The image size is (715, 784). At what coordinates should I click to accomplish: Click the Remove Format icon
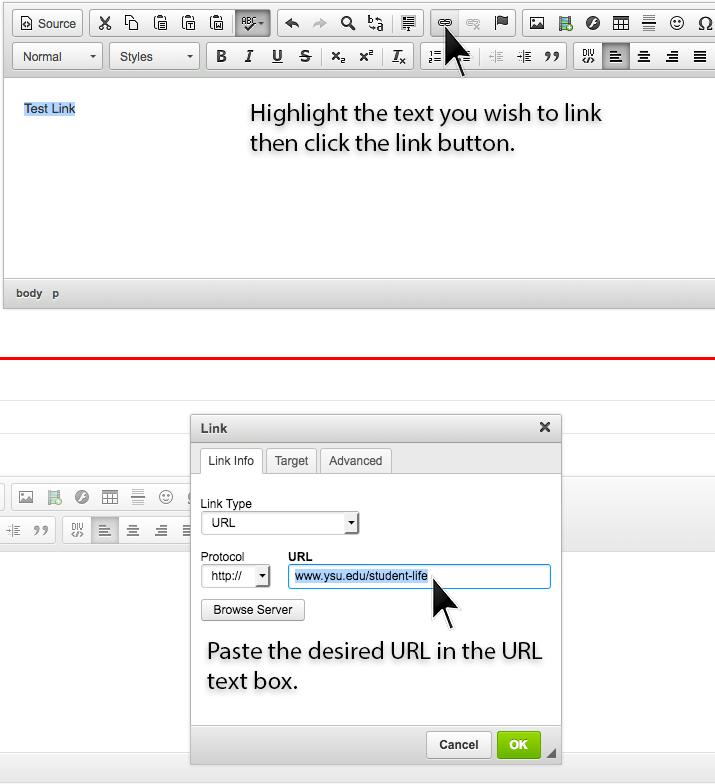tap(398, 56)
